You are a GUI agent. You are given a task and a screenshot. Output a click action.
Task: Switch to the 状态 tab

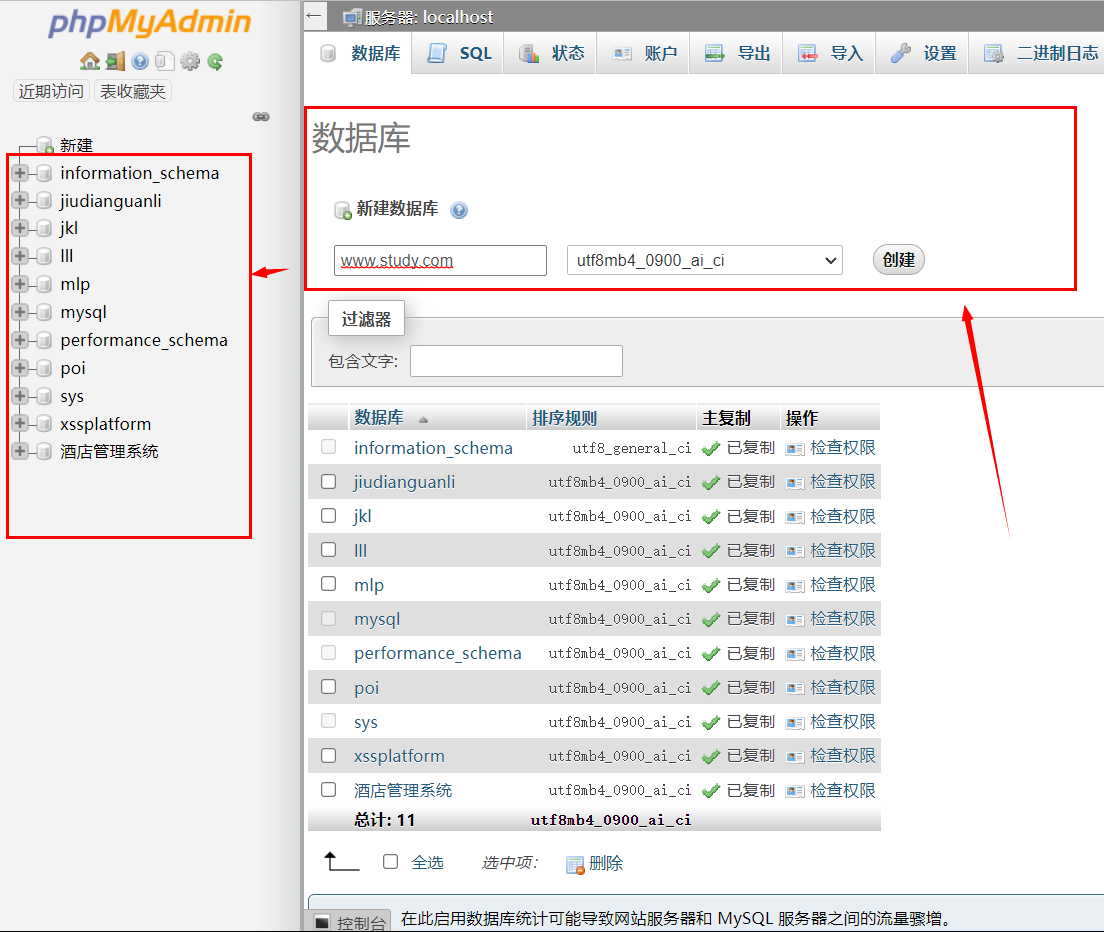[x=551, y=53]
